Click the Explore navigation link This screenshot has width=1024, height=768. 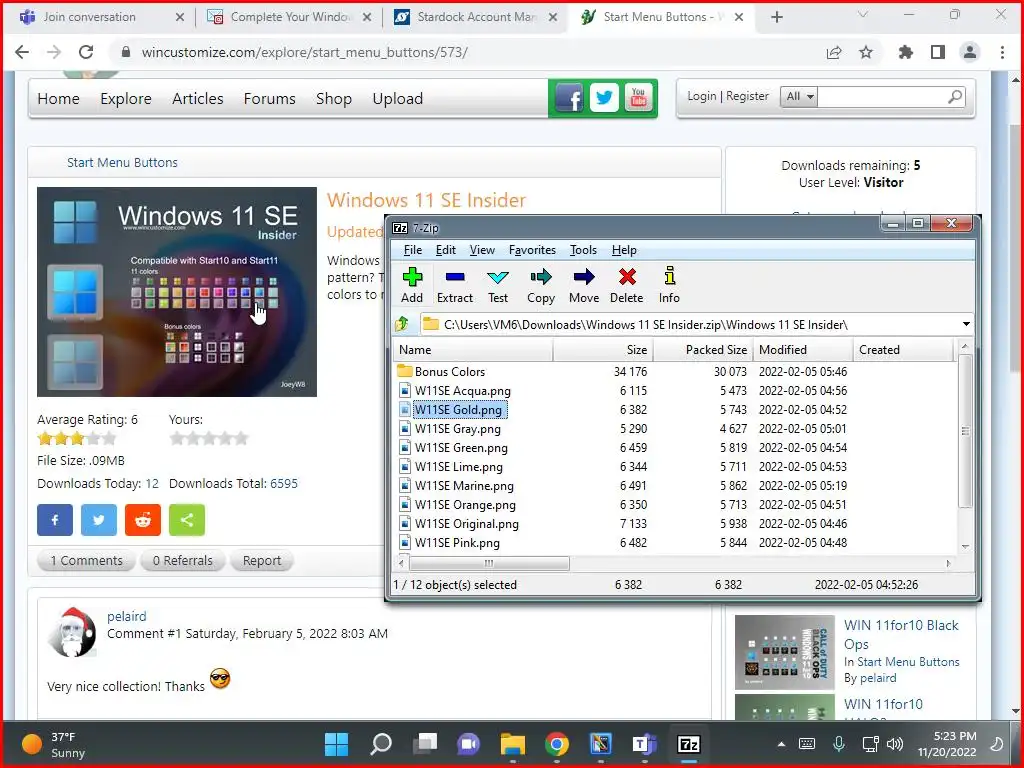click(126, 99)
